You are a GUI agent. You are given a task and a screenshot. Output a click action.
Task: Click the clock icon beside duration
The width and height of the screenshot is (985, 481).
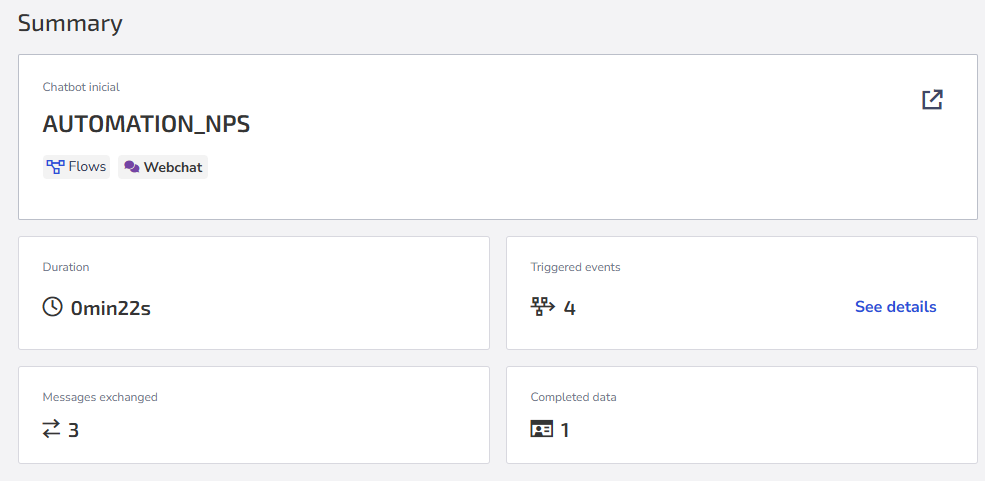[x=53, y=307]
